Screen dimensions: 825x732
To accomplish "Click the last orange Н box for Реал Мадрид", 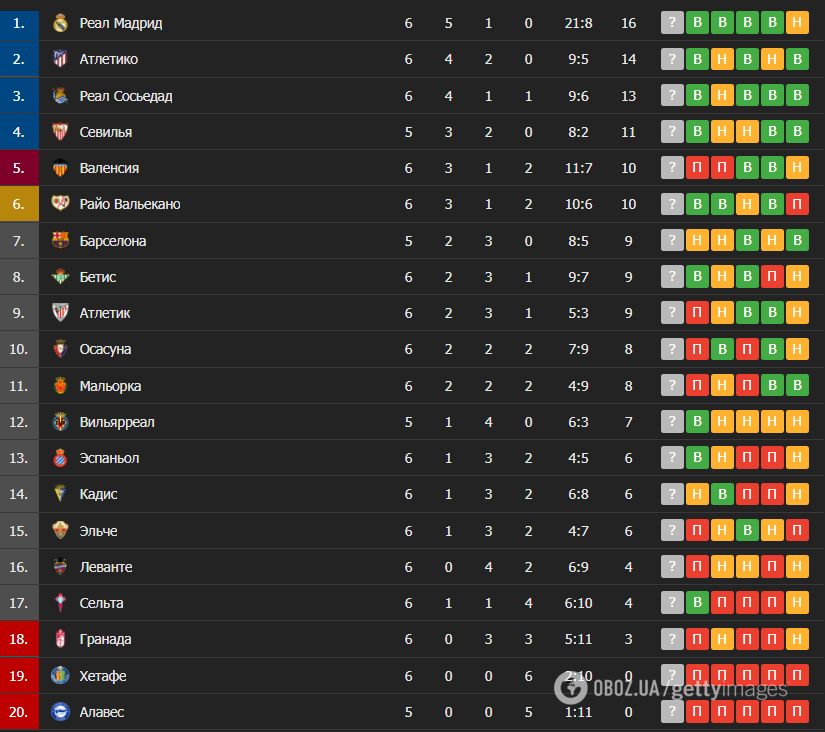I will click(797, 23).
